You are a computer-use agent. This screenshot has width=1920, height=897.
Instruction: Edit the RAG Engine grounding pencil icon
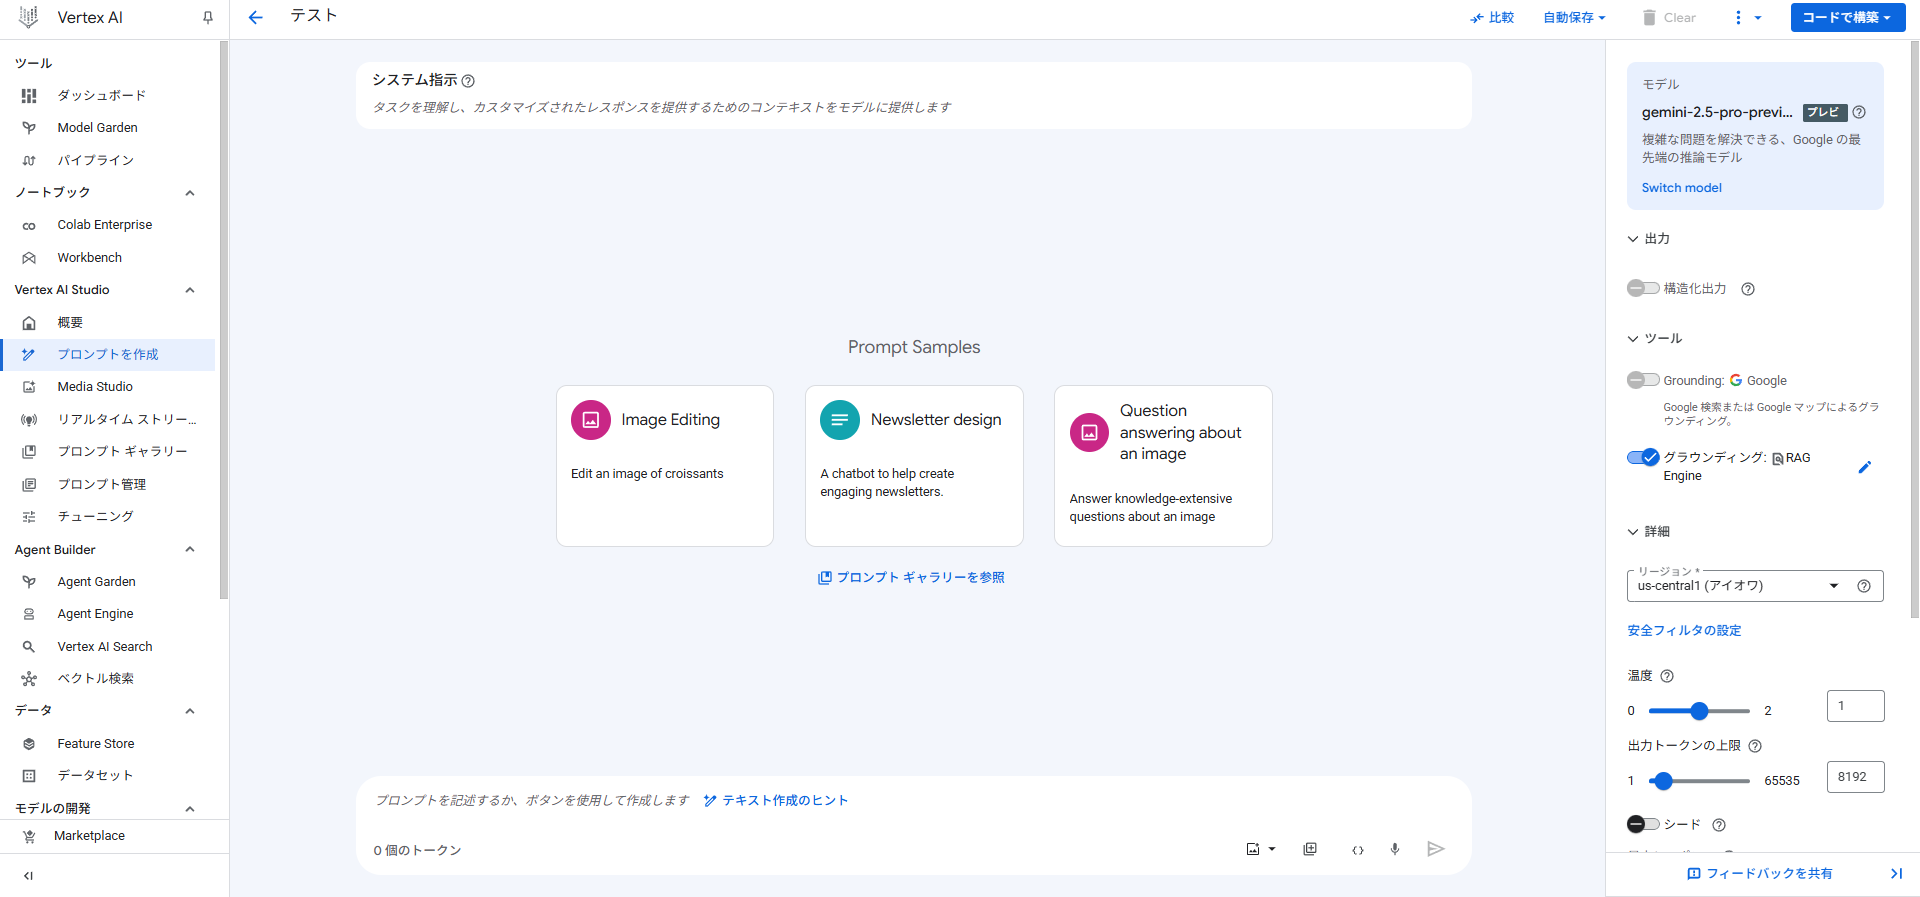[1865, 467]
